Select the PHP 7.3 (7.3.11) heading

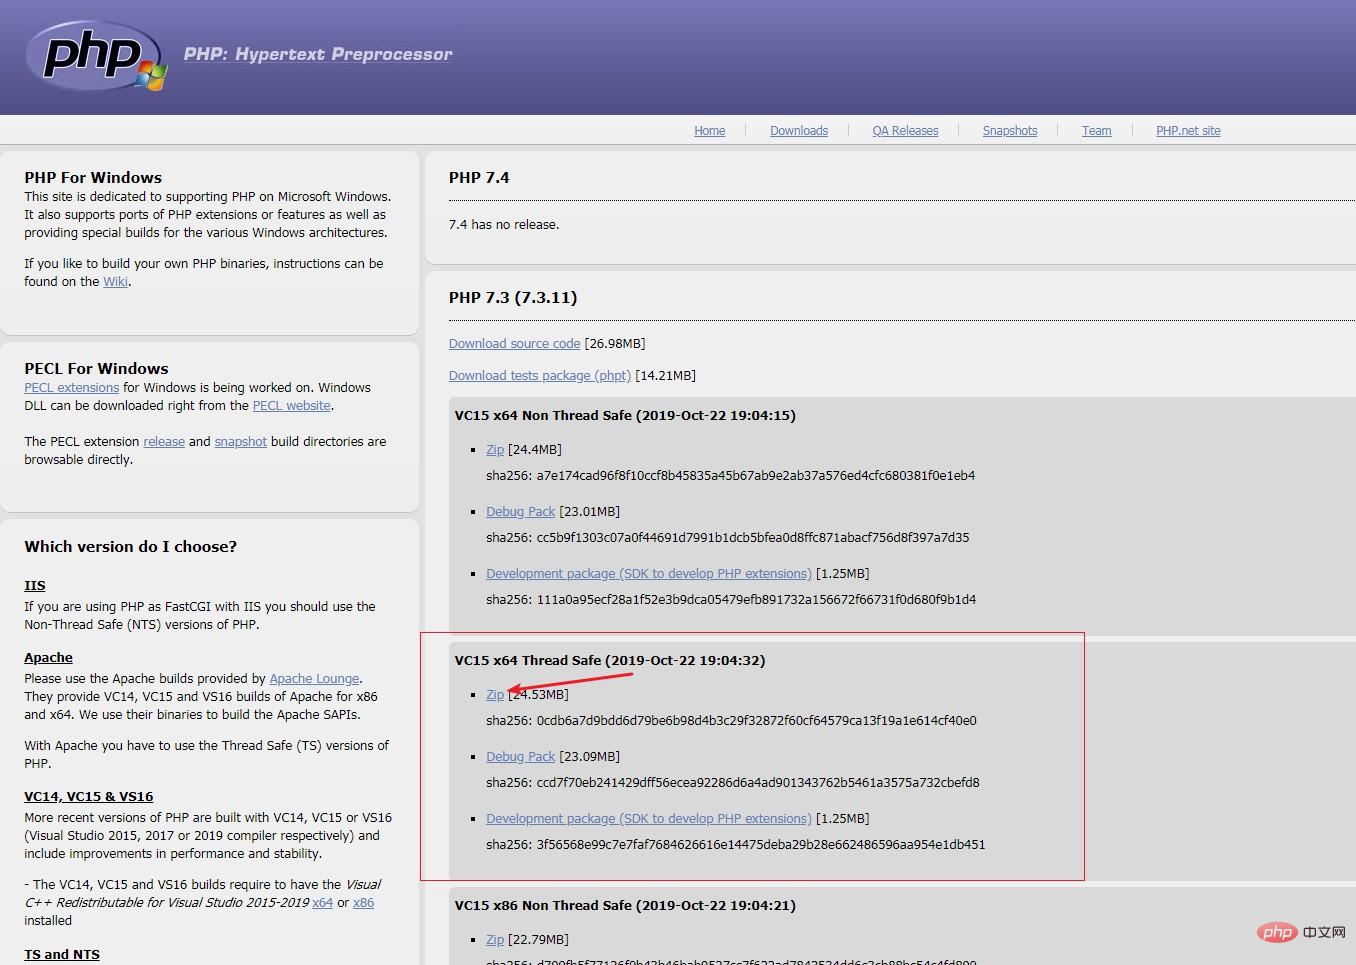(x=513, y=298)
